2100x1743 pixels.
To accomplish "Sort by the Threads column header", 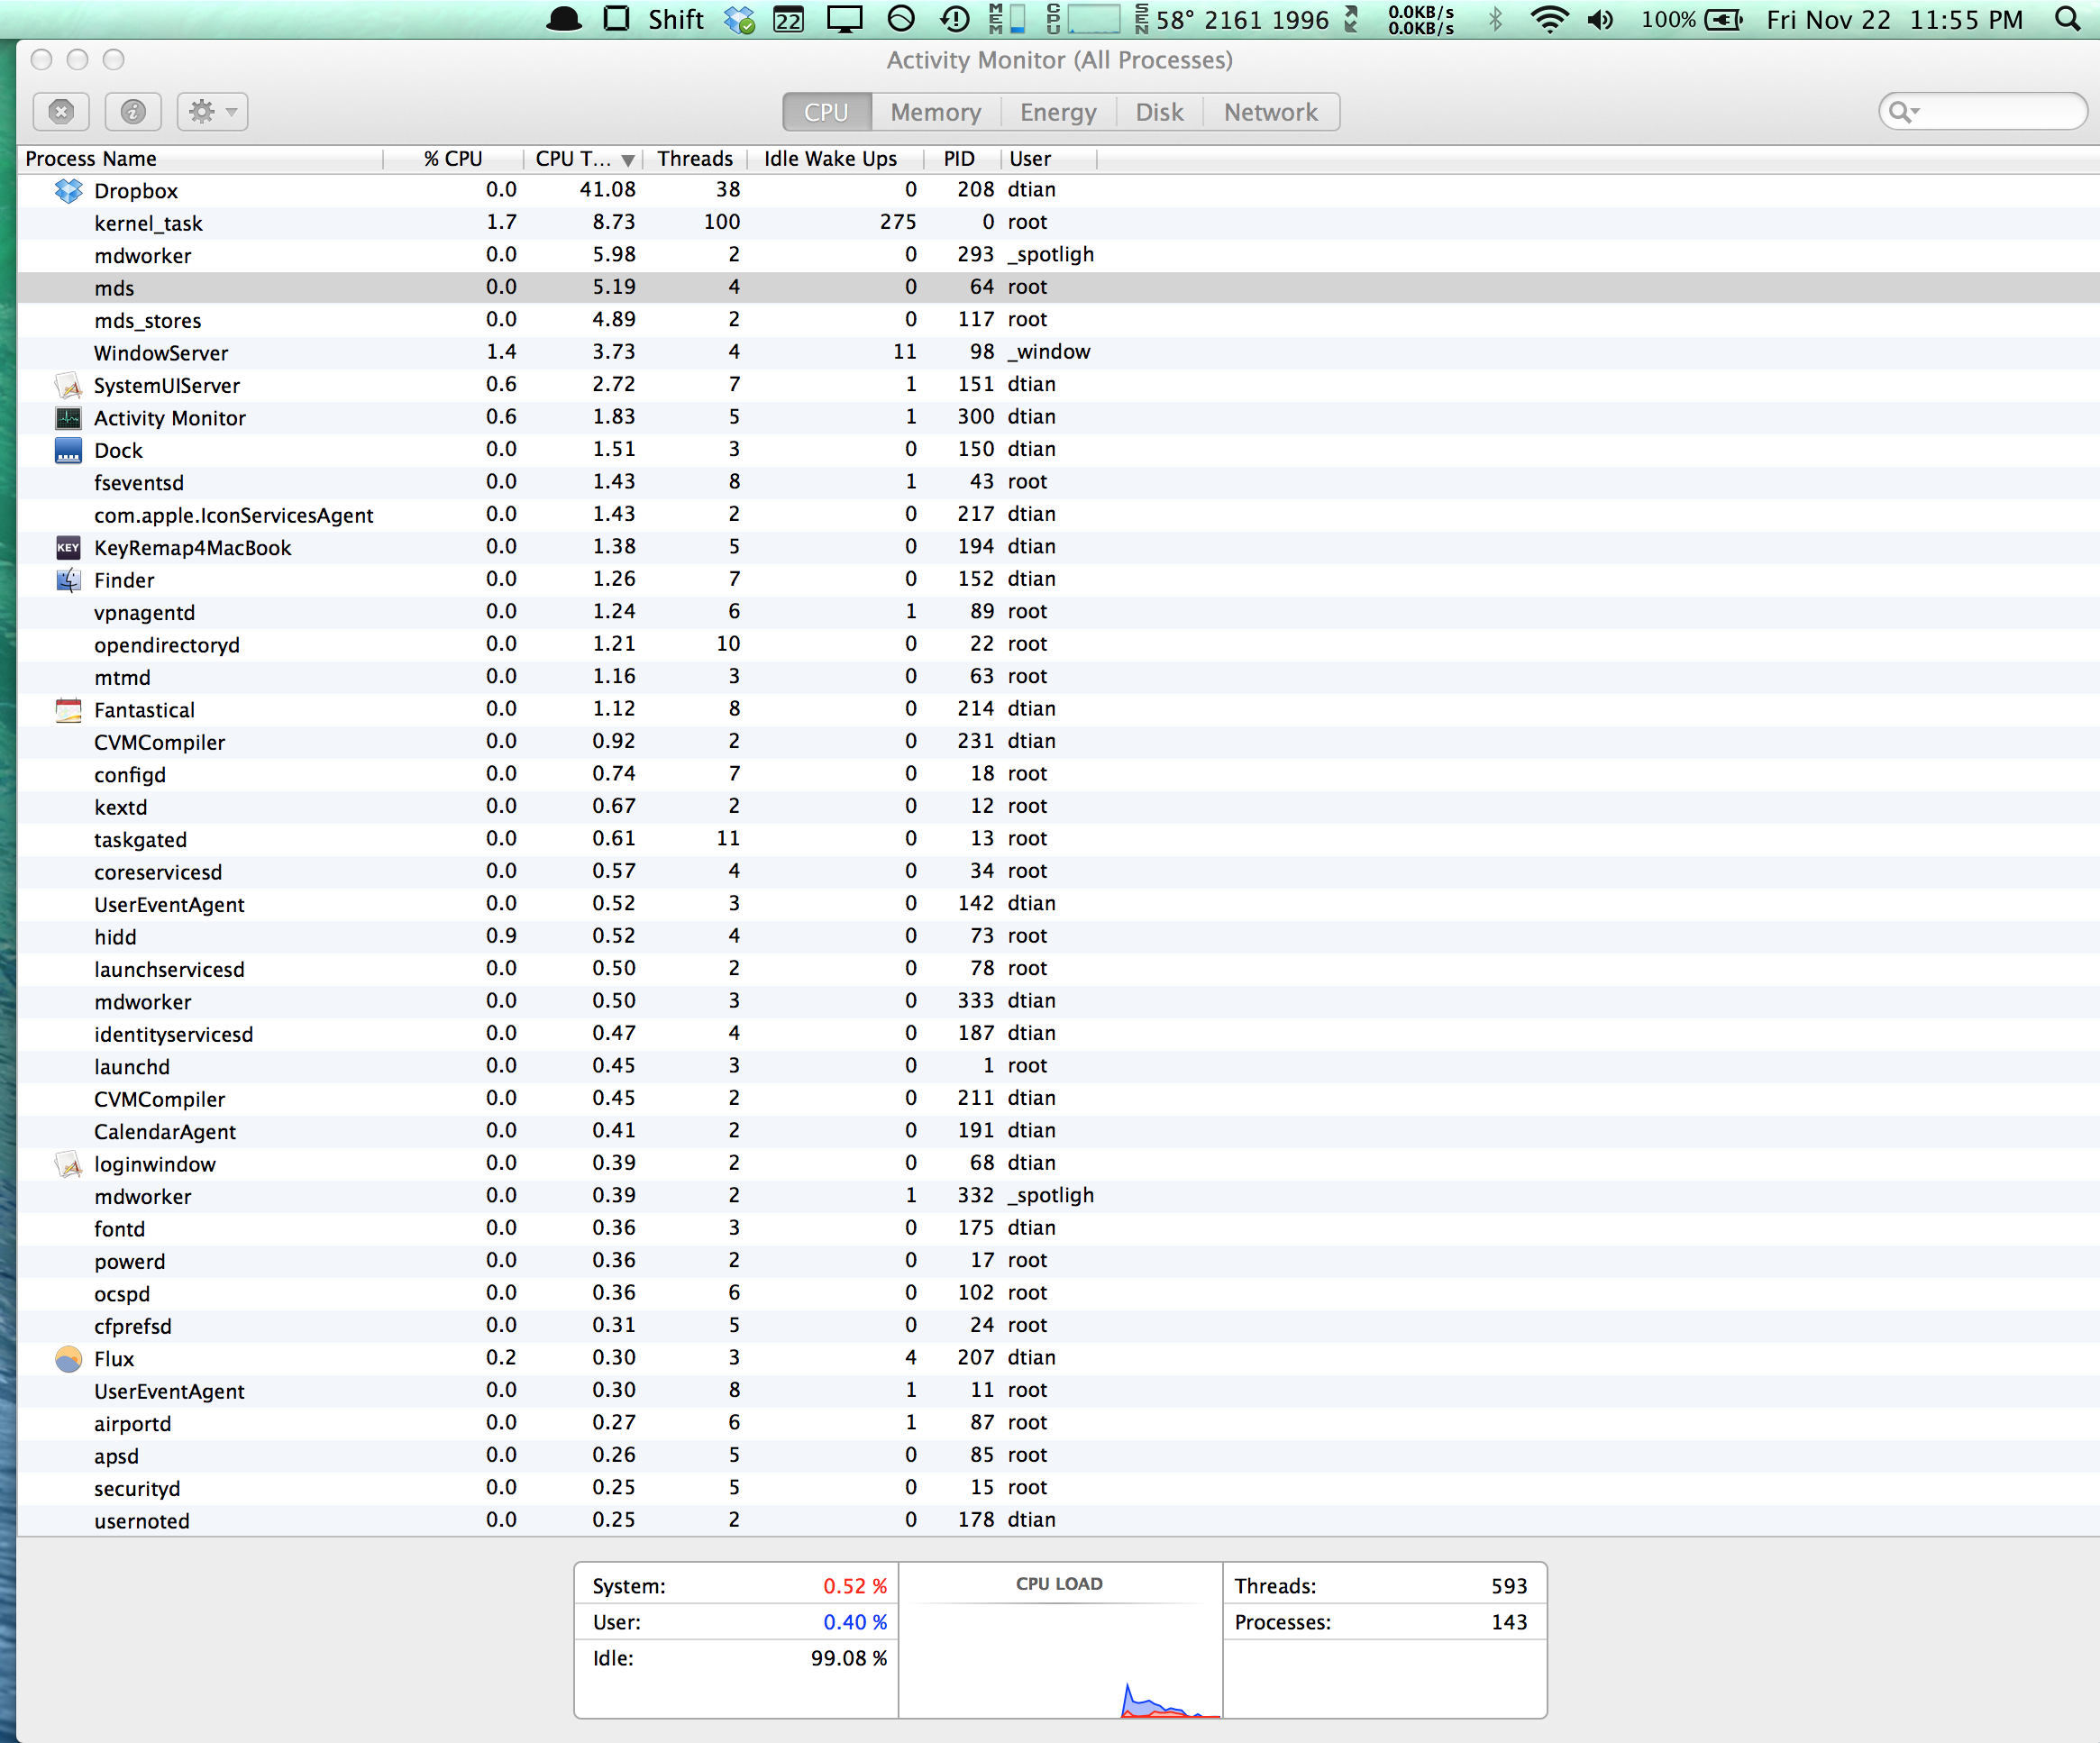I will (694, 158).
